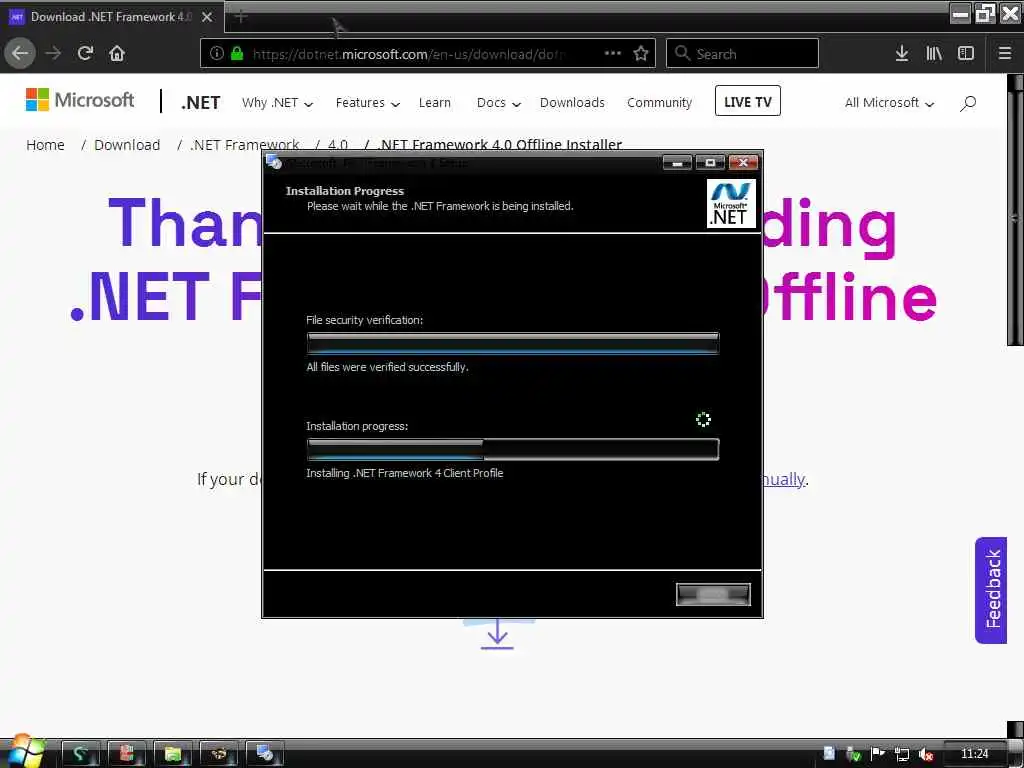The width and height of the screenshot is (1024, 768).
Task: Switch to the setup installer taskbar button
Action: pos(264,754)
